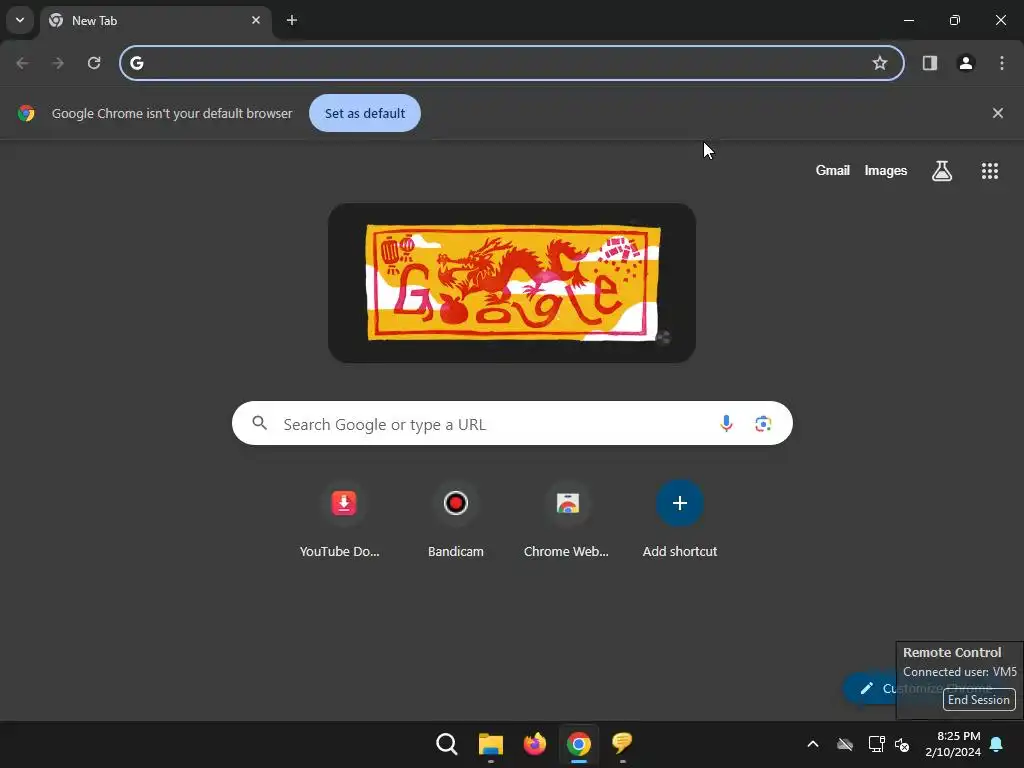Viewport: 1024px width, 768px height.
Task: Start voice search with microphone icon
Action: (726, 423)
